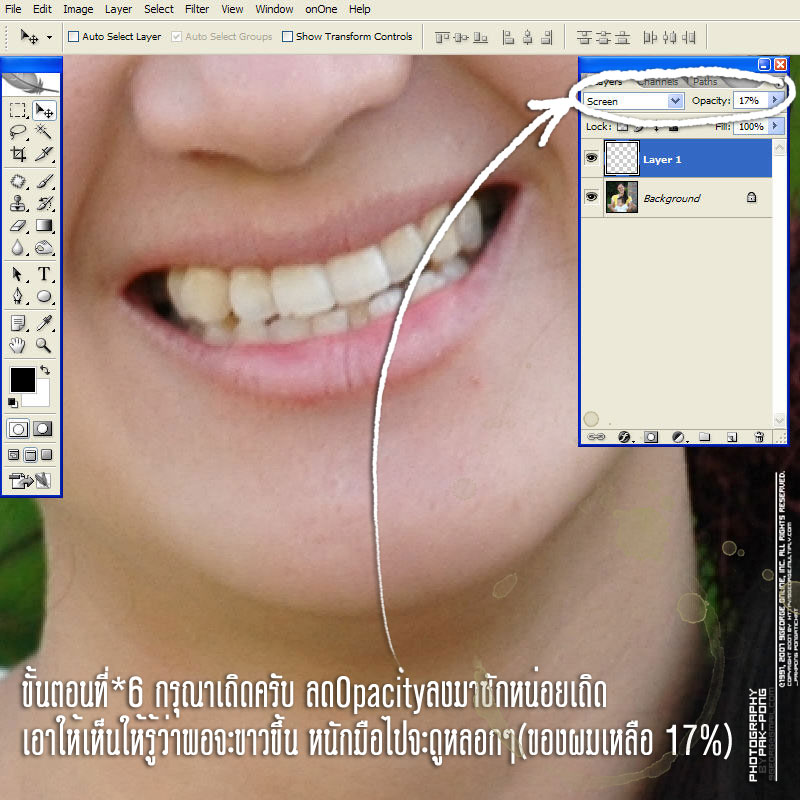Switch to Standard editing mode
The height and width of the screenshot is (800, 800).
click(x=18, y=429)
